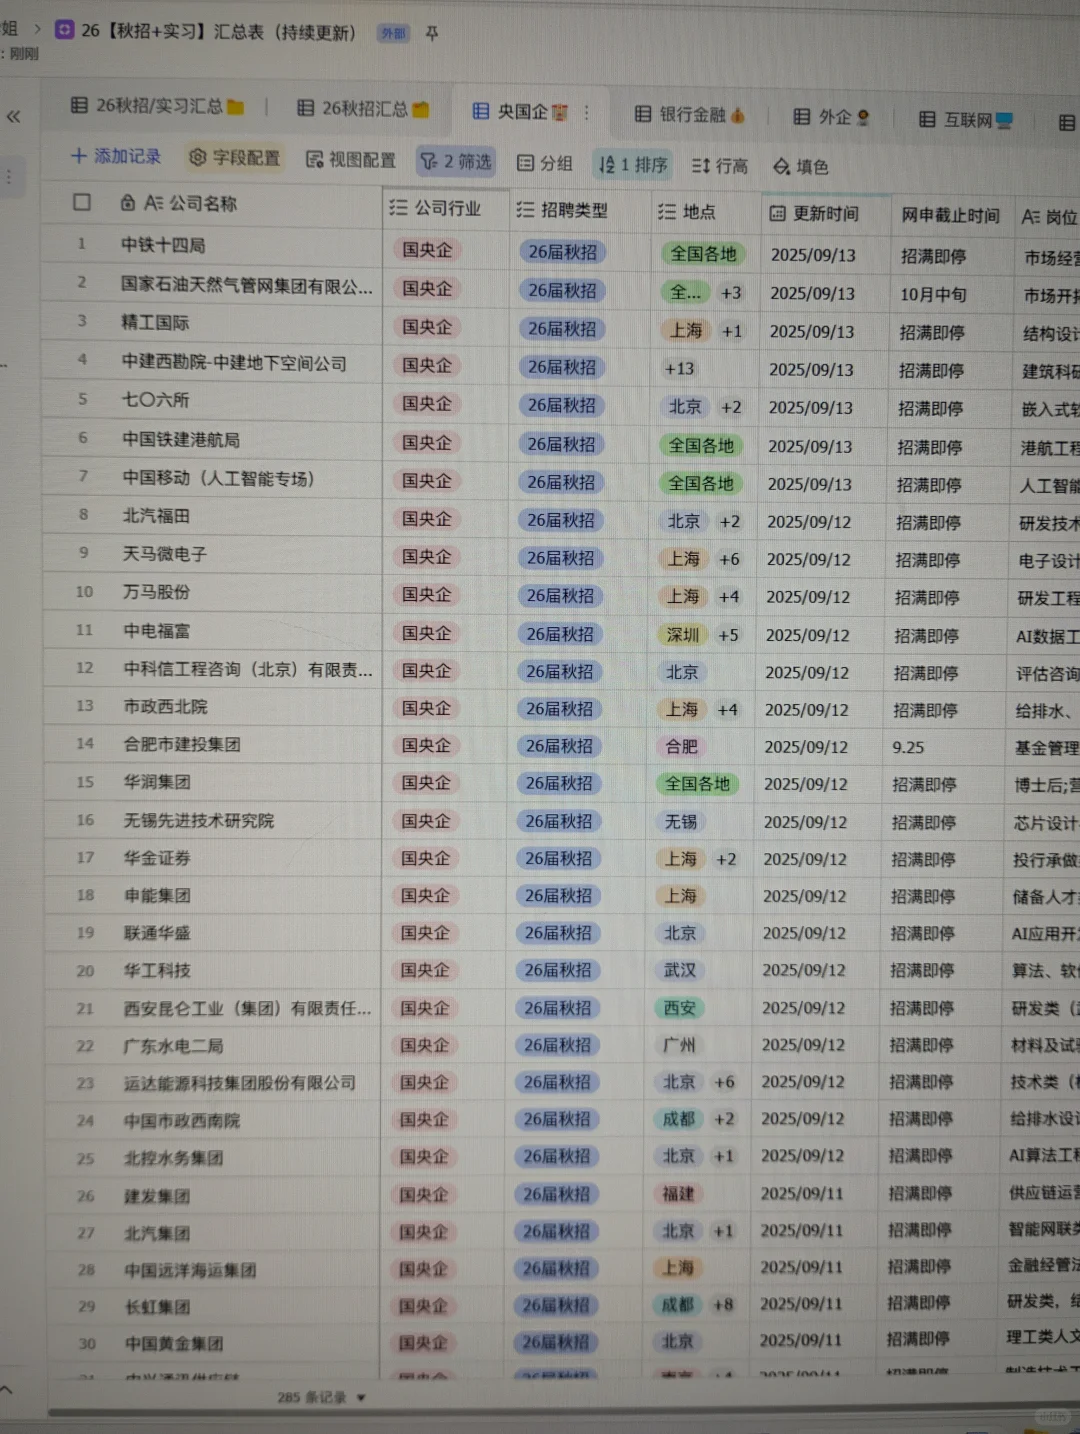Open the 行高 row height option
Screen dimensions: 1080x1434
click(720, 166)
